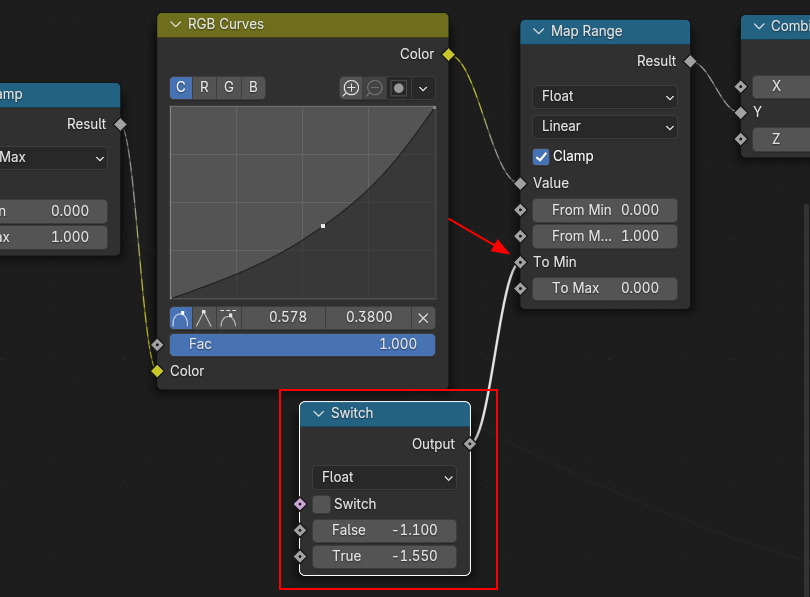Collapse the RGB Curves node
The image size is (810, 597).
tap(176, 24)
